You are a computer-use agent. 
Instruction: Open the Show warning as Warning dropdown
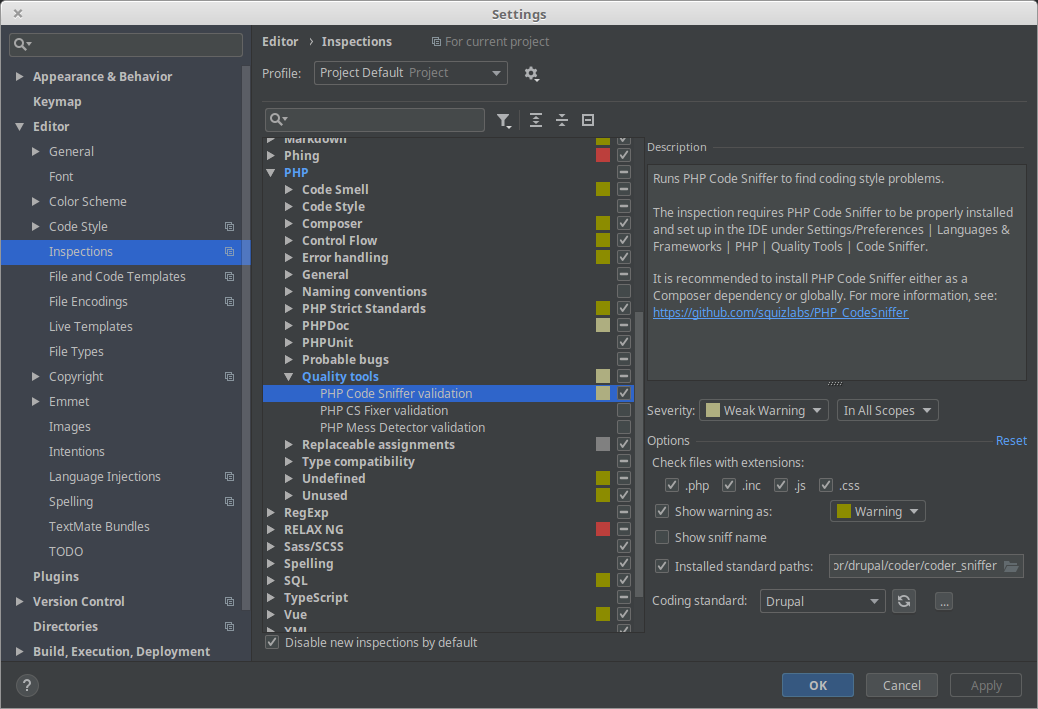878,512
